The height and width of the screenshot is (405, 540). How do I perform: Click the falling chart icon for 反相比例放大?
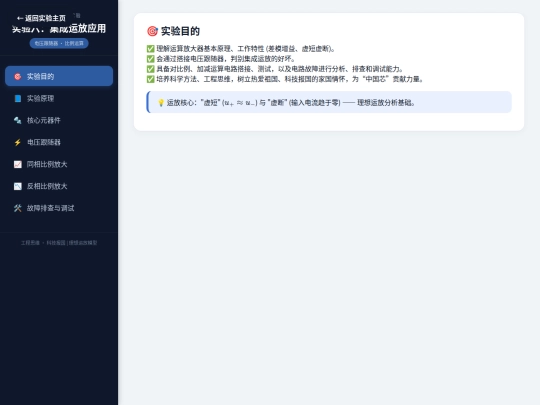click(x=18, y=186)
